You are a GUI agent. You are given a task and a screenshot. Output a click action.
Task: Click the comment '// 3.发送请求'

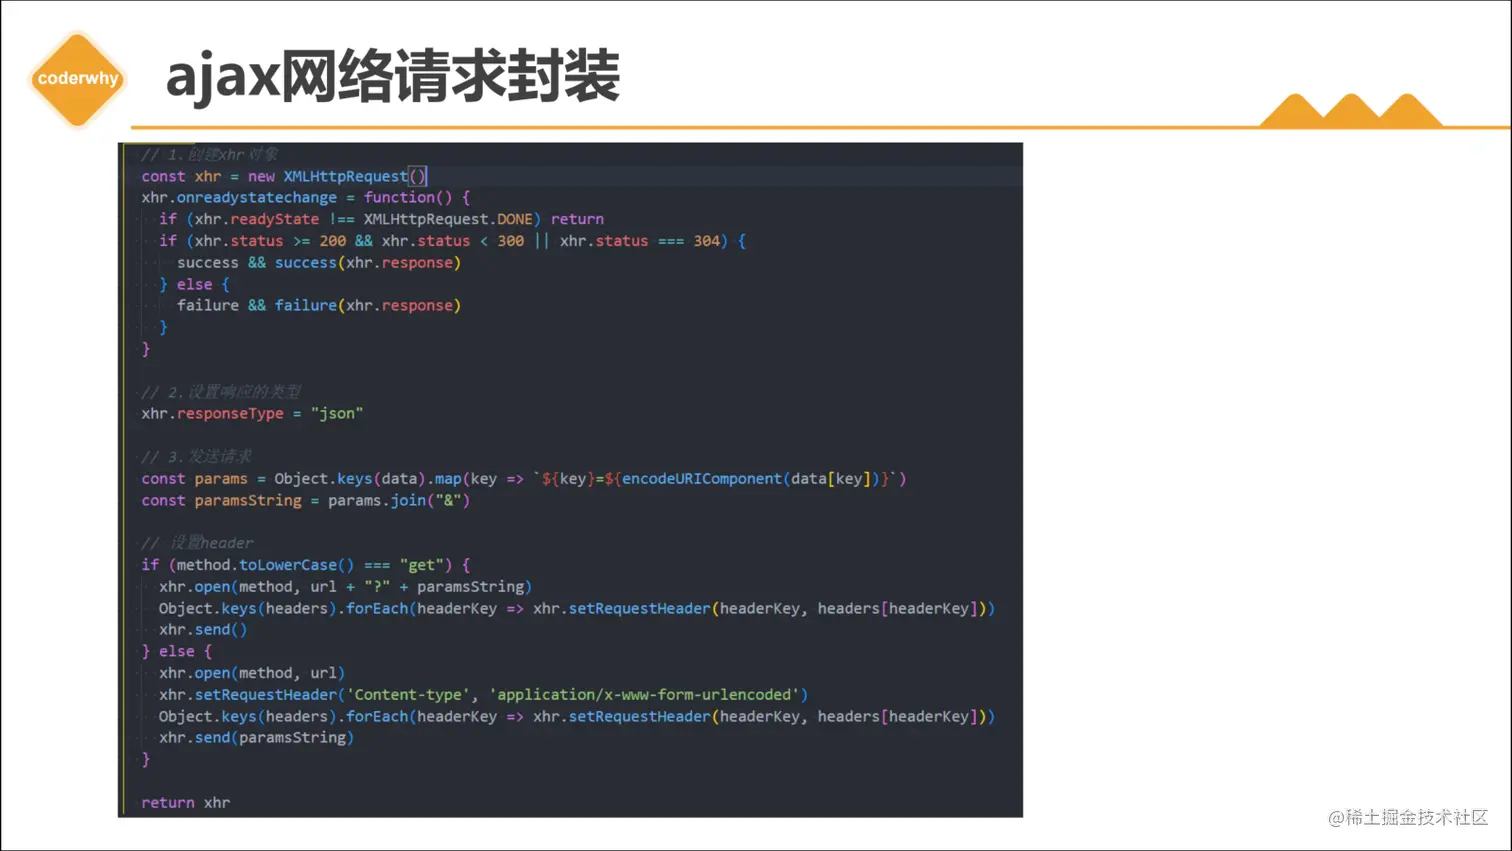tap(196, 457)
